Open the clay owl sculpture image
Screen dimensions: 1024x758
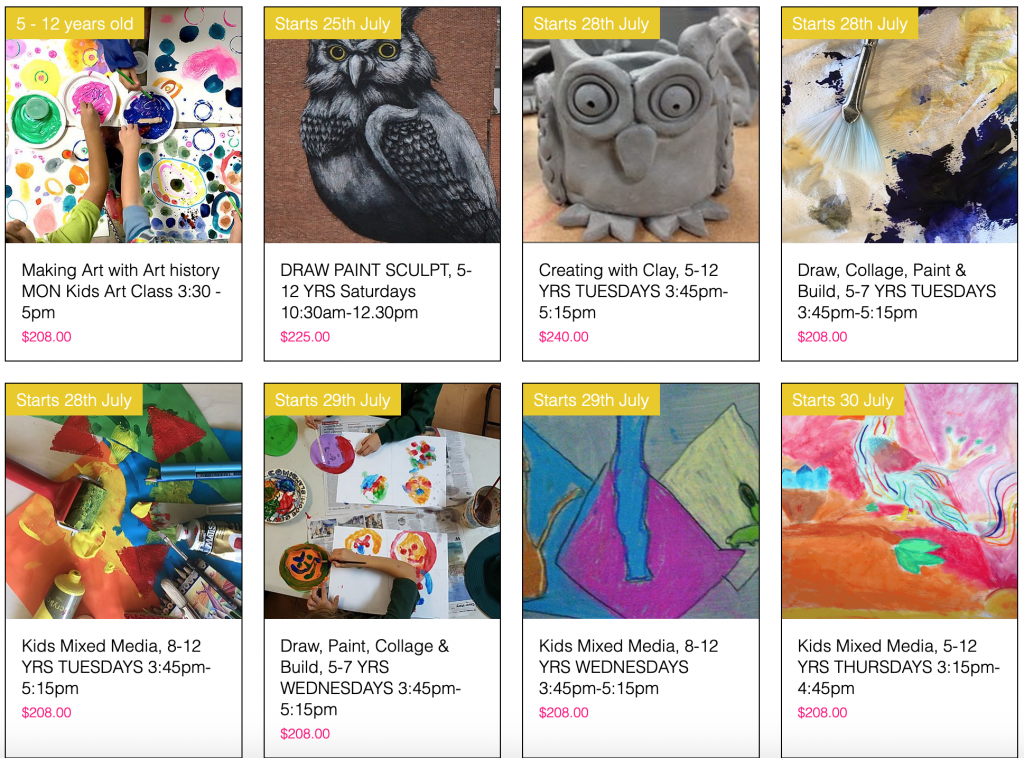click(x=641, y=125)
